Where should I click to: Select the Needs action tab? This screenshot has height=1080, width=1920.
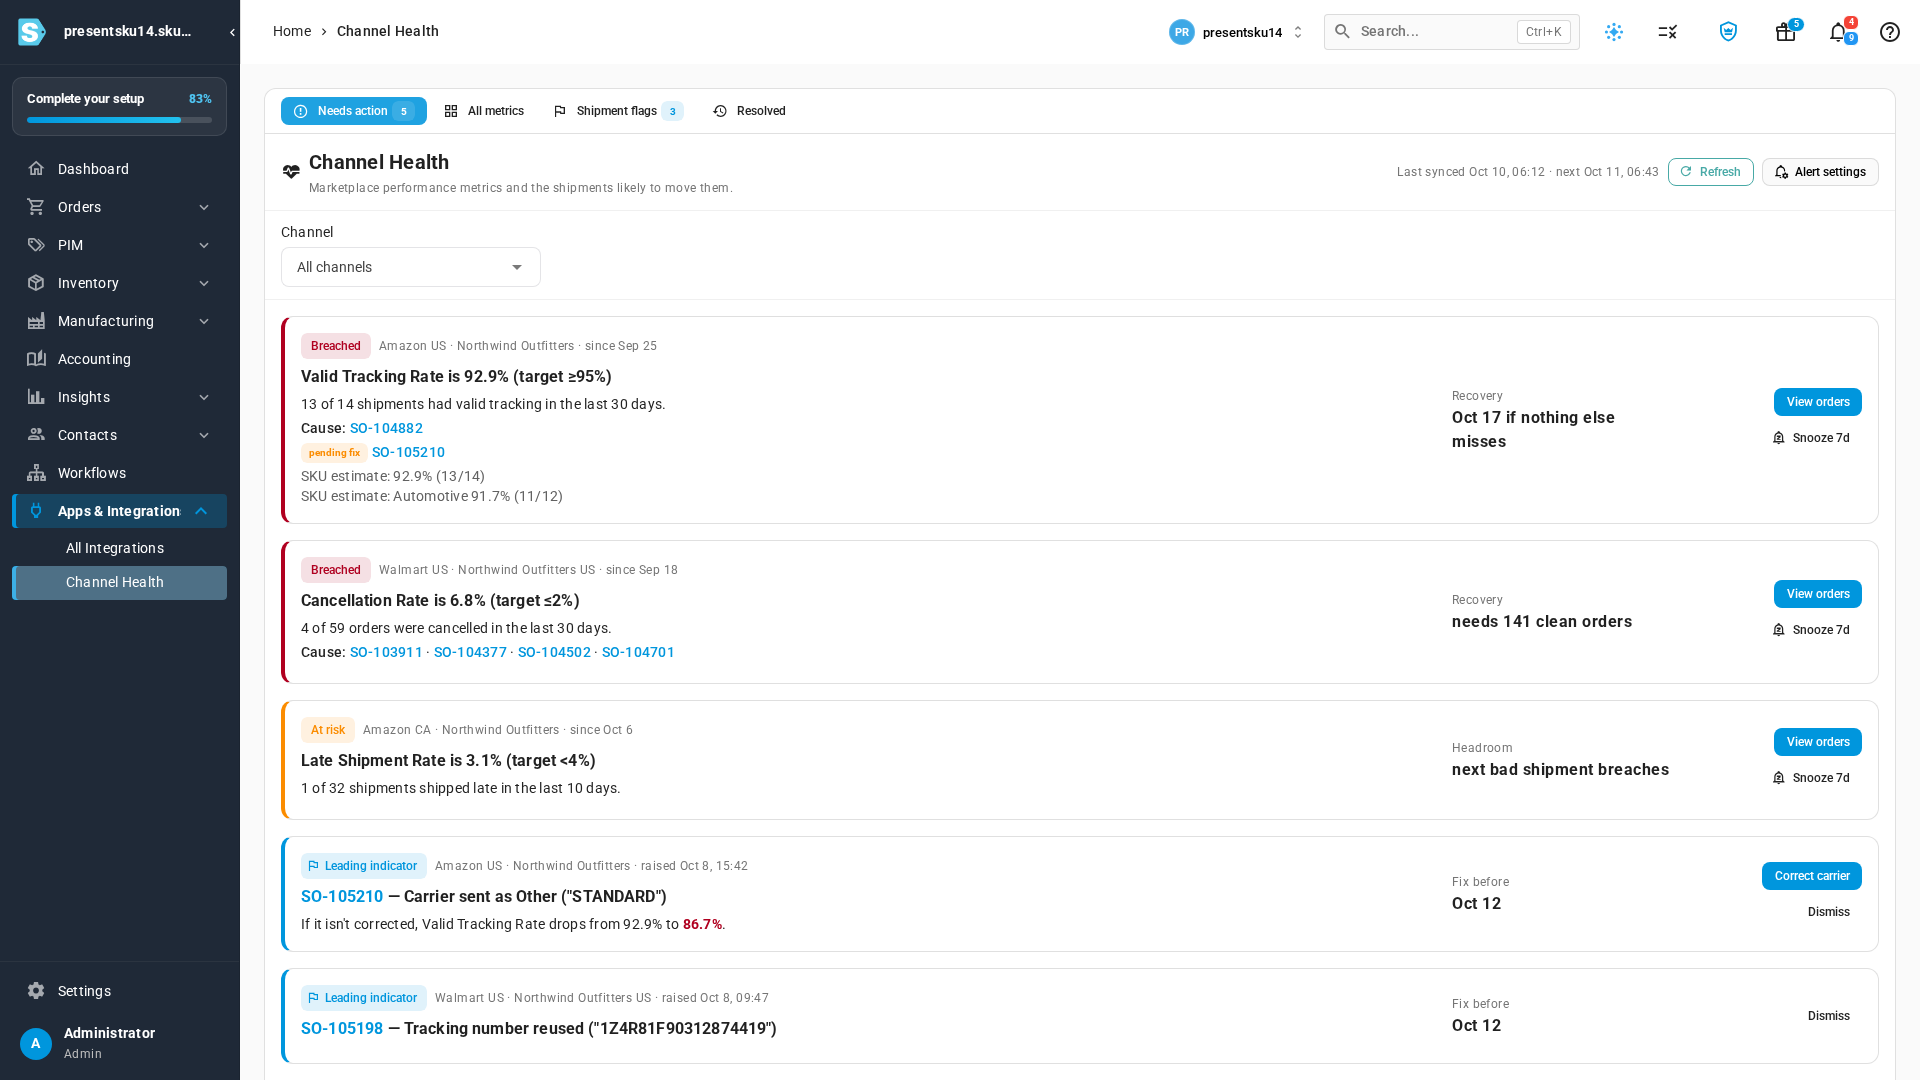(354, 111)
